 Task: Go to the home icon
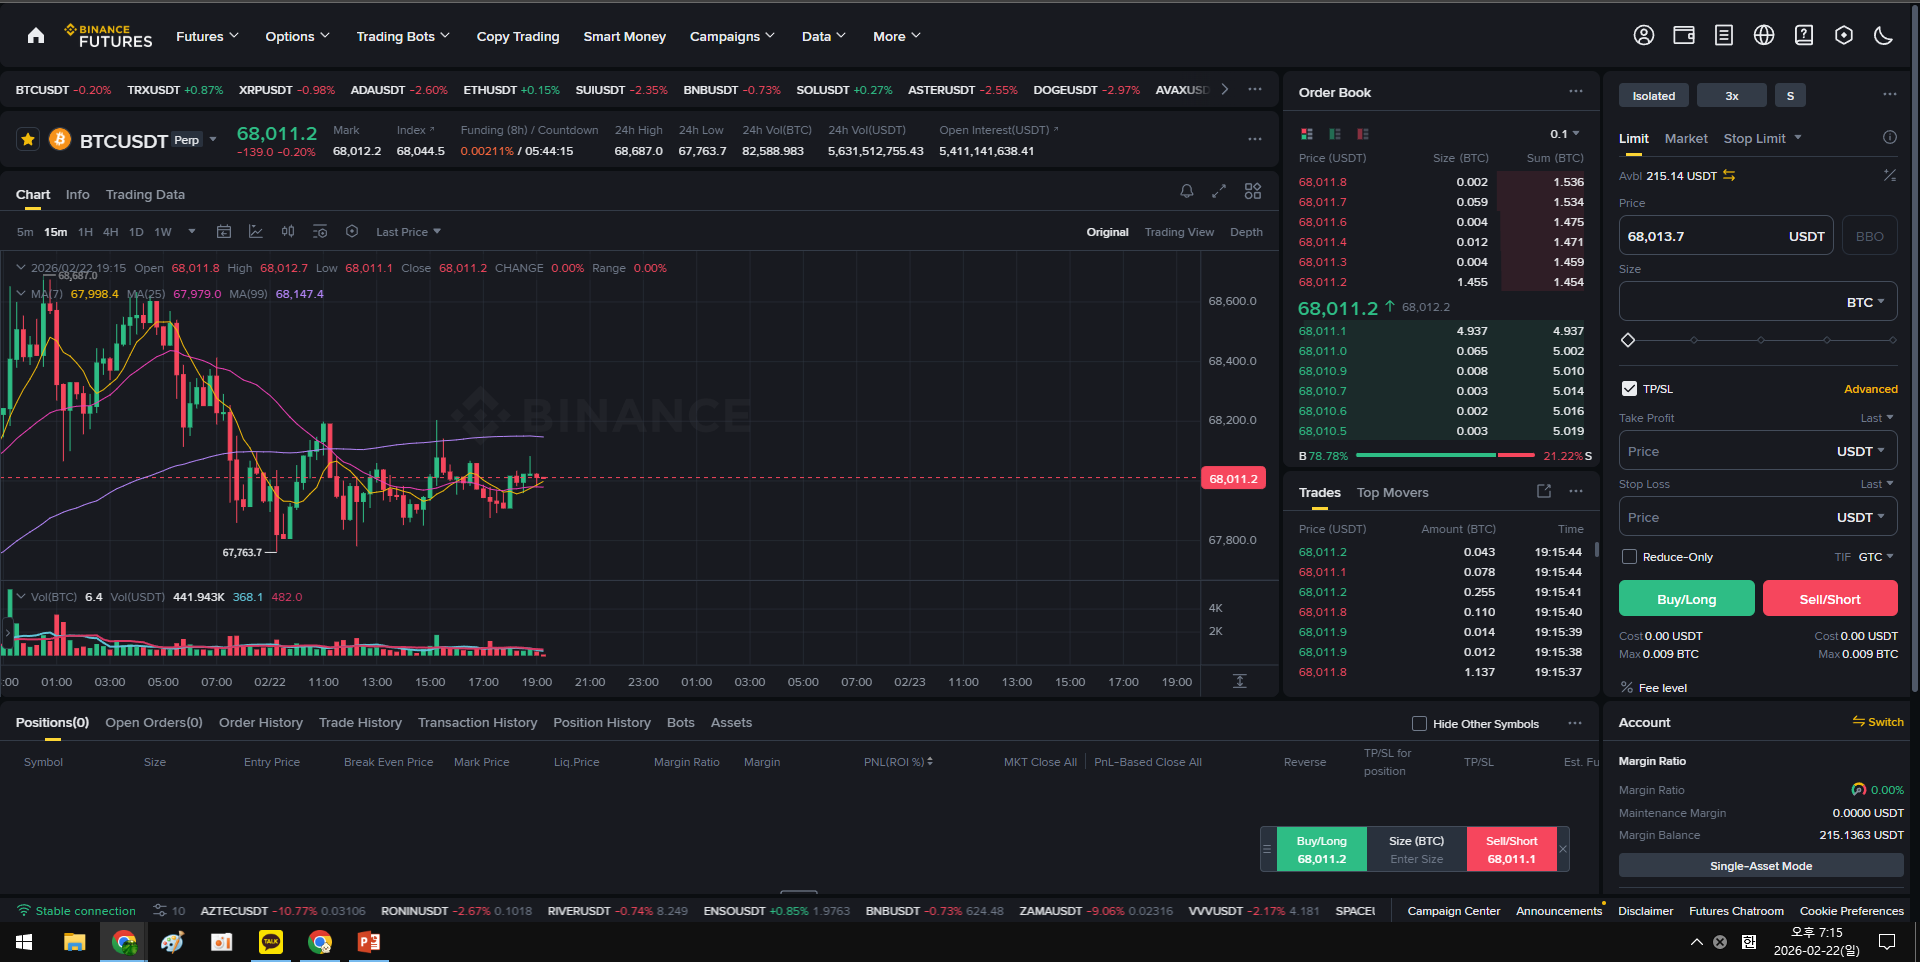36,36
